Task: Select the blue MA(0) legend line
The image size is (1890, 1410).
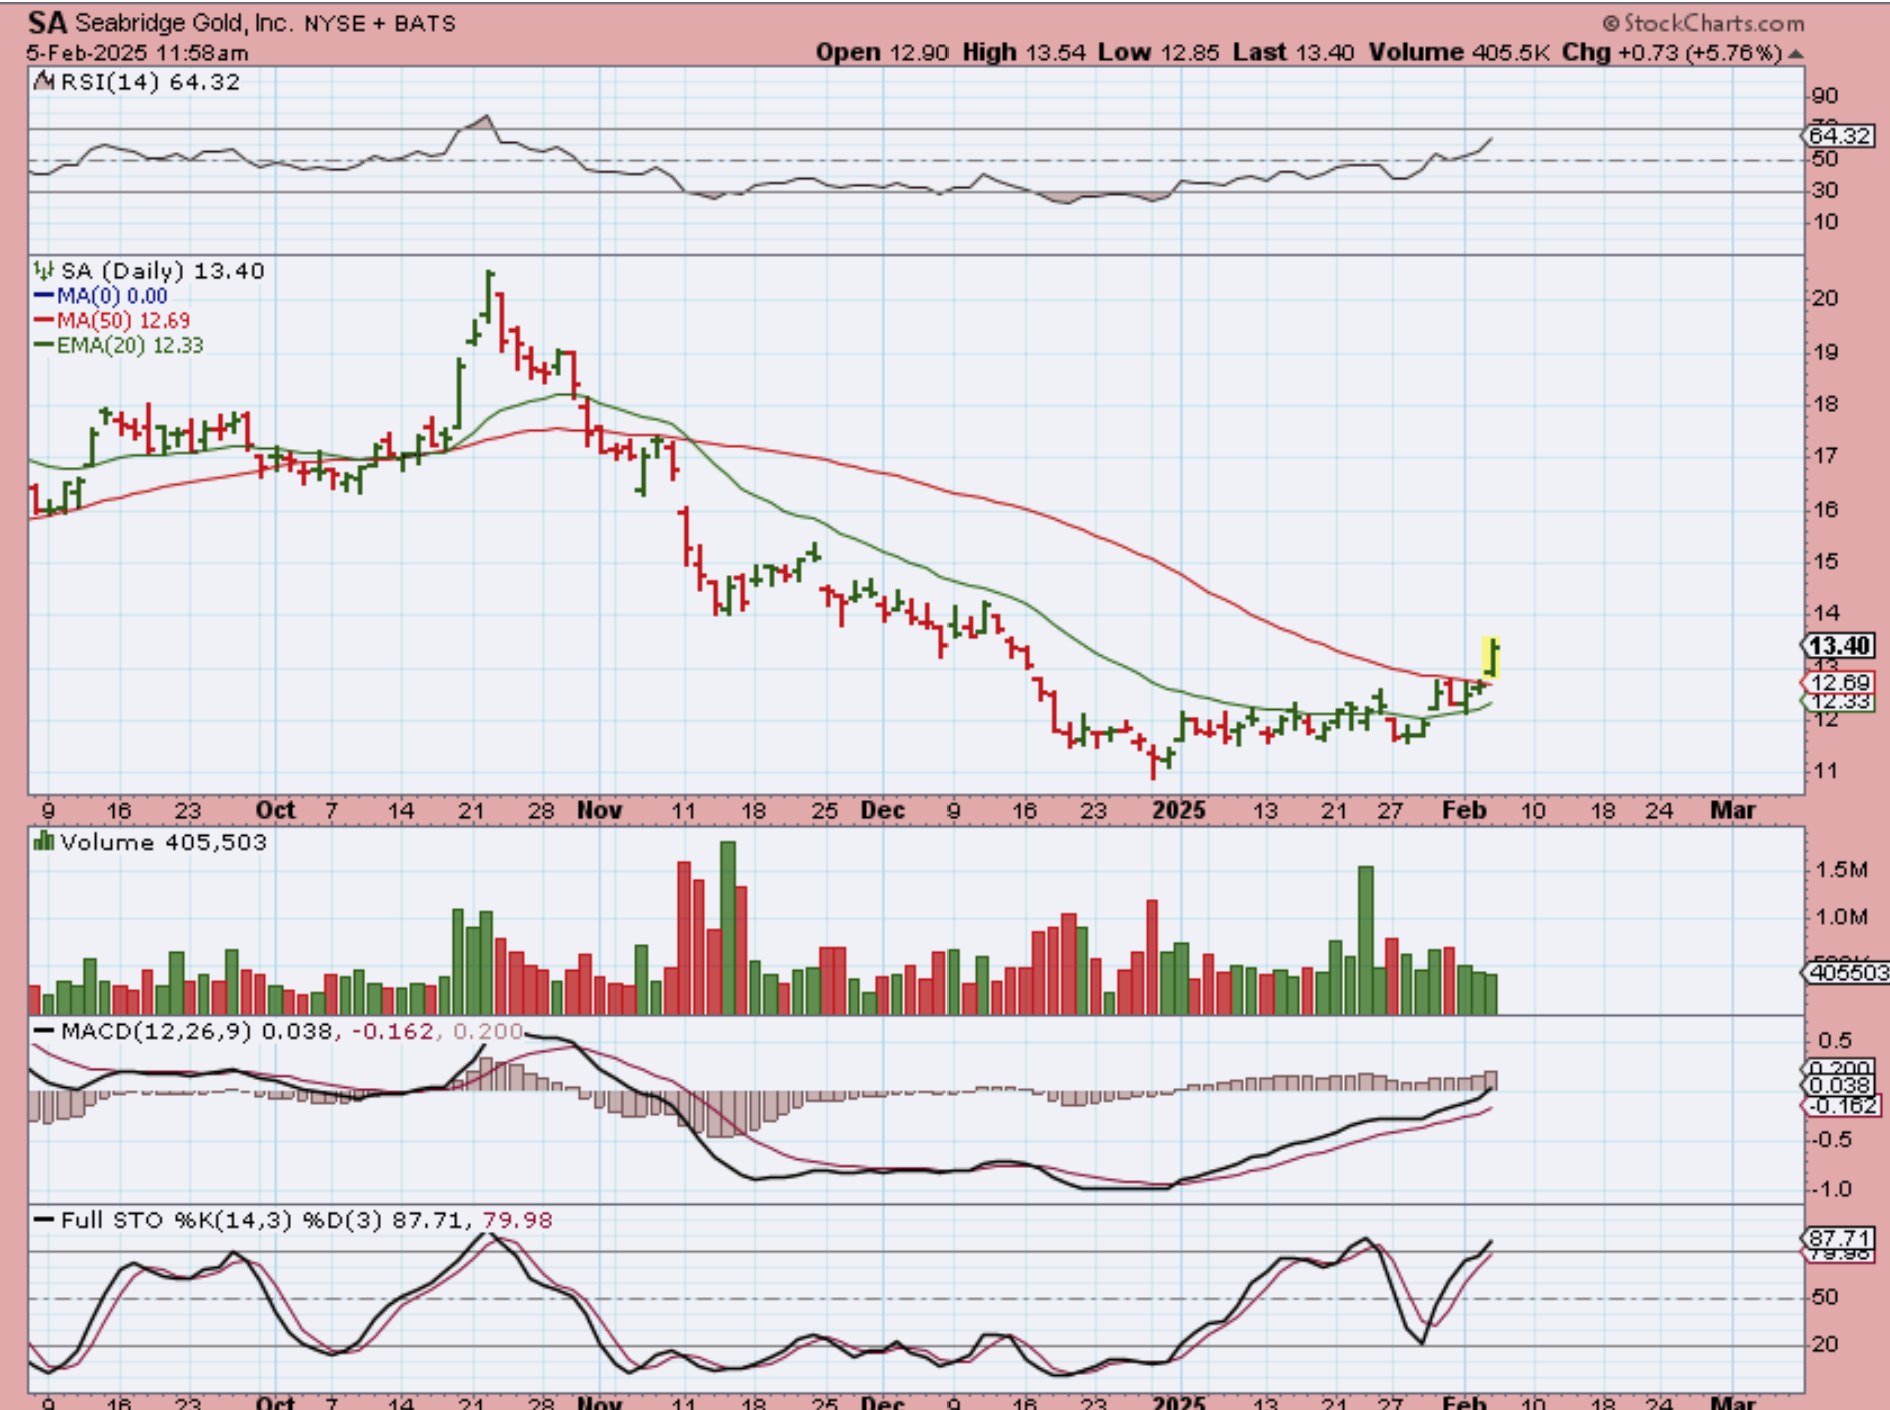Action: [x=44, y=296]
